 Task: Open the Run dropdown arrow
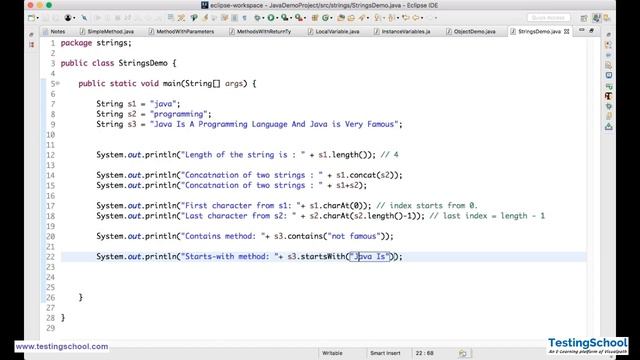277,18
